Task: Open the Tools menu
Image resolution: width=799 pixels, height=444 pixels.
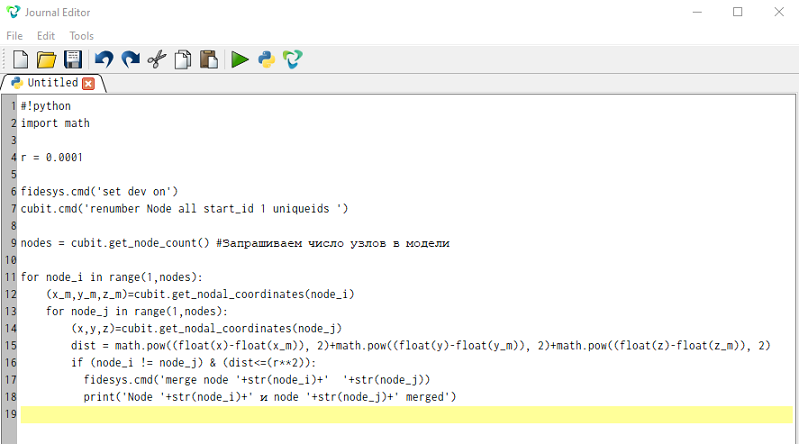Action: pyautogui.click(x=82, y=36)
